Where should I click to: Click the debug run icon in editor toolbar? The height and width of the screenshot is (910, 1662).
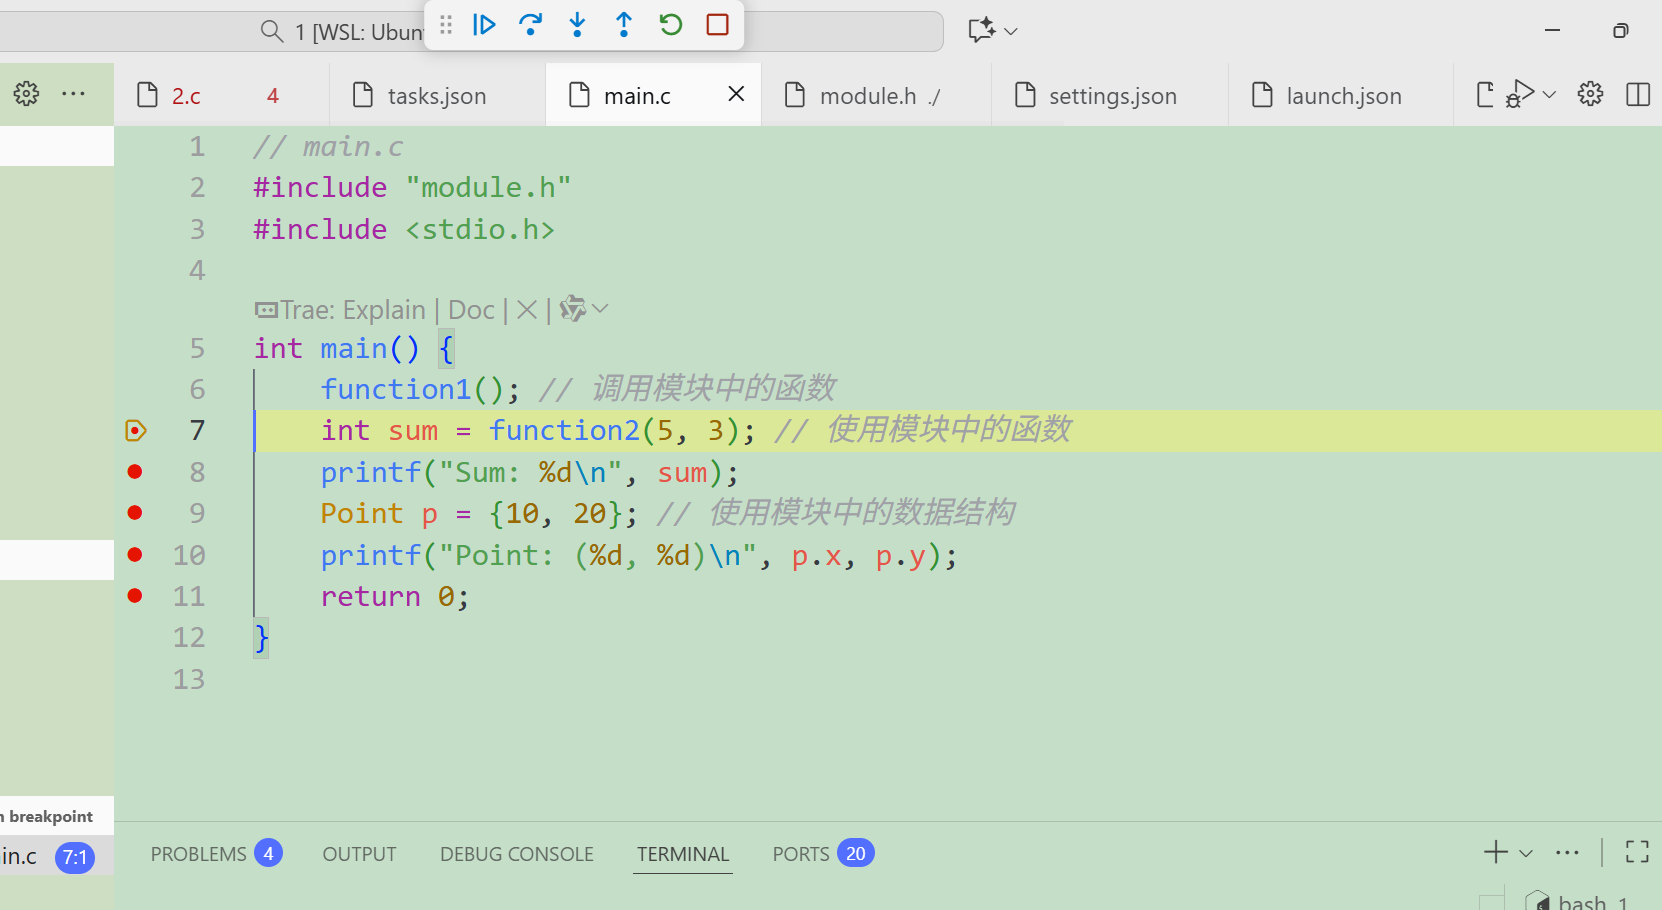coord(1520,94)
